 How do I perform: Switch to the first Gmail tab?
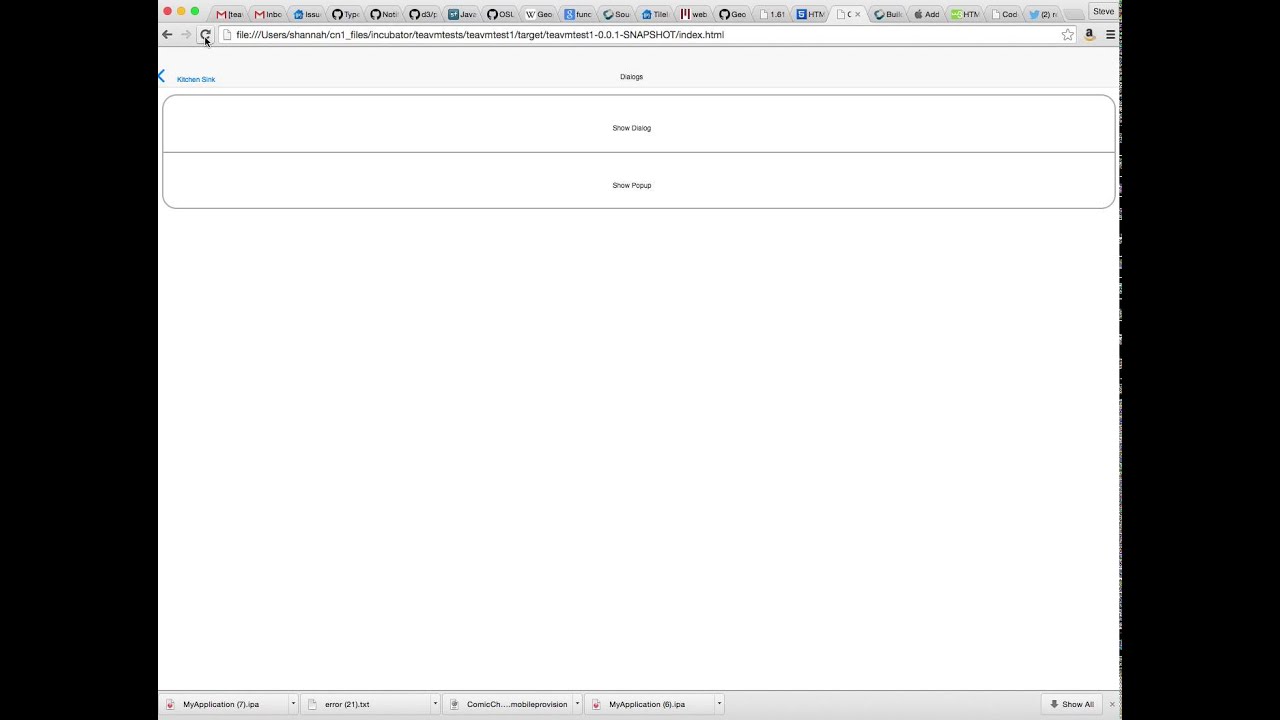click(229, 14)
